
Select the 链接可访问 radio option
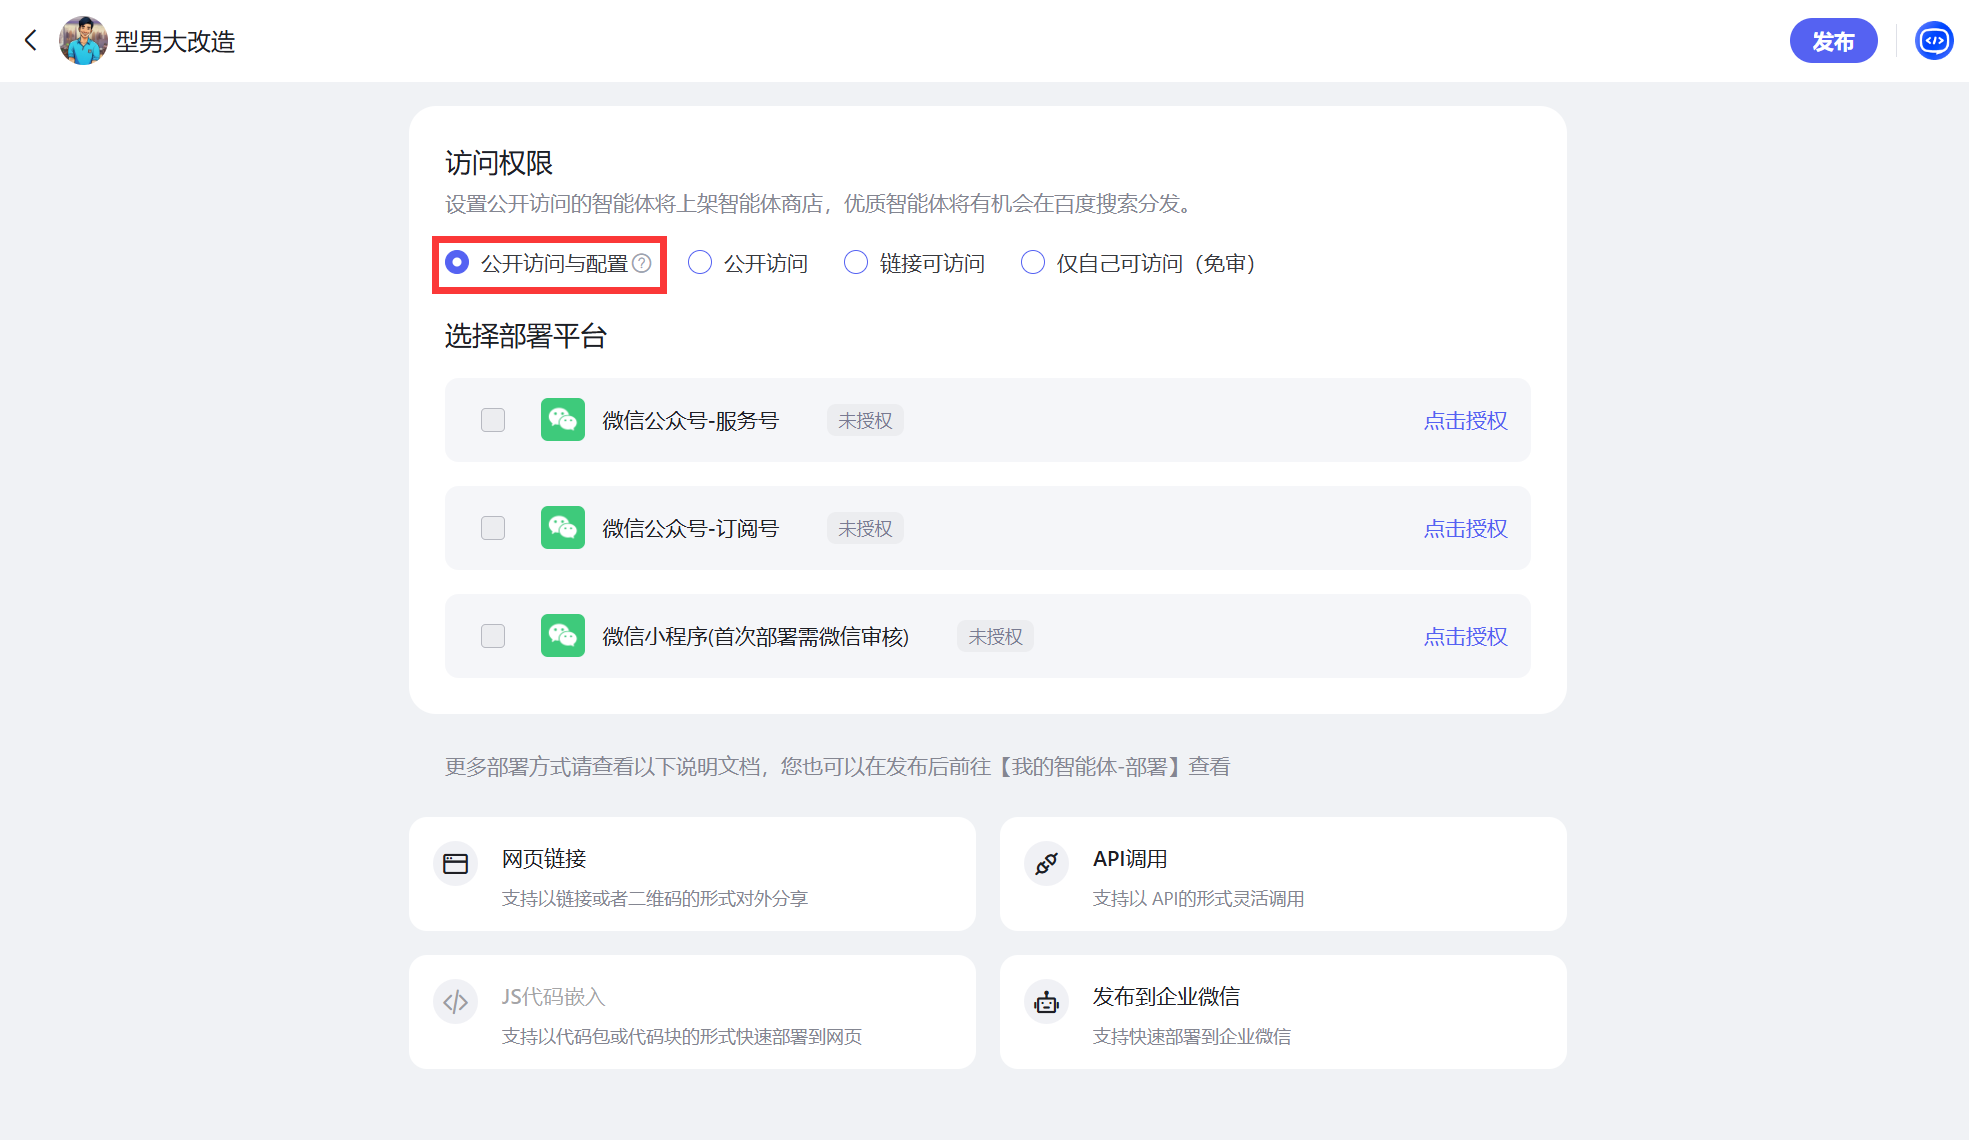click(x=856, y=263)
